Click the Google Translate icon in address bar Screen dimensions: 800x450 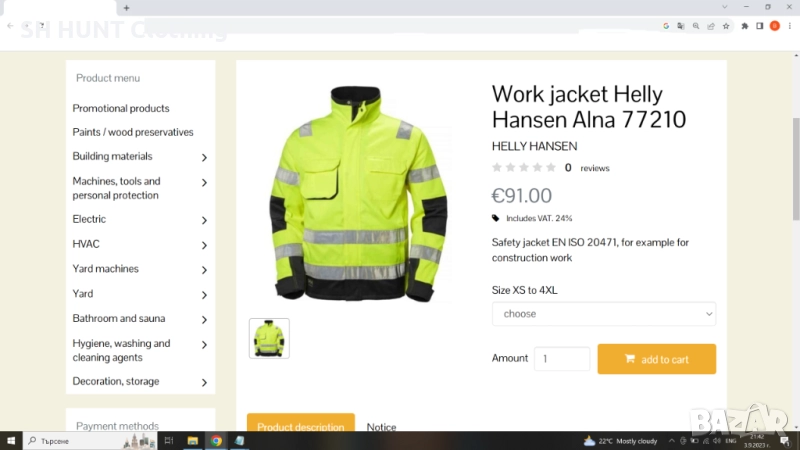[680, 26]
